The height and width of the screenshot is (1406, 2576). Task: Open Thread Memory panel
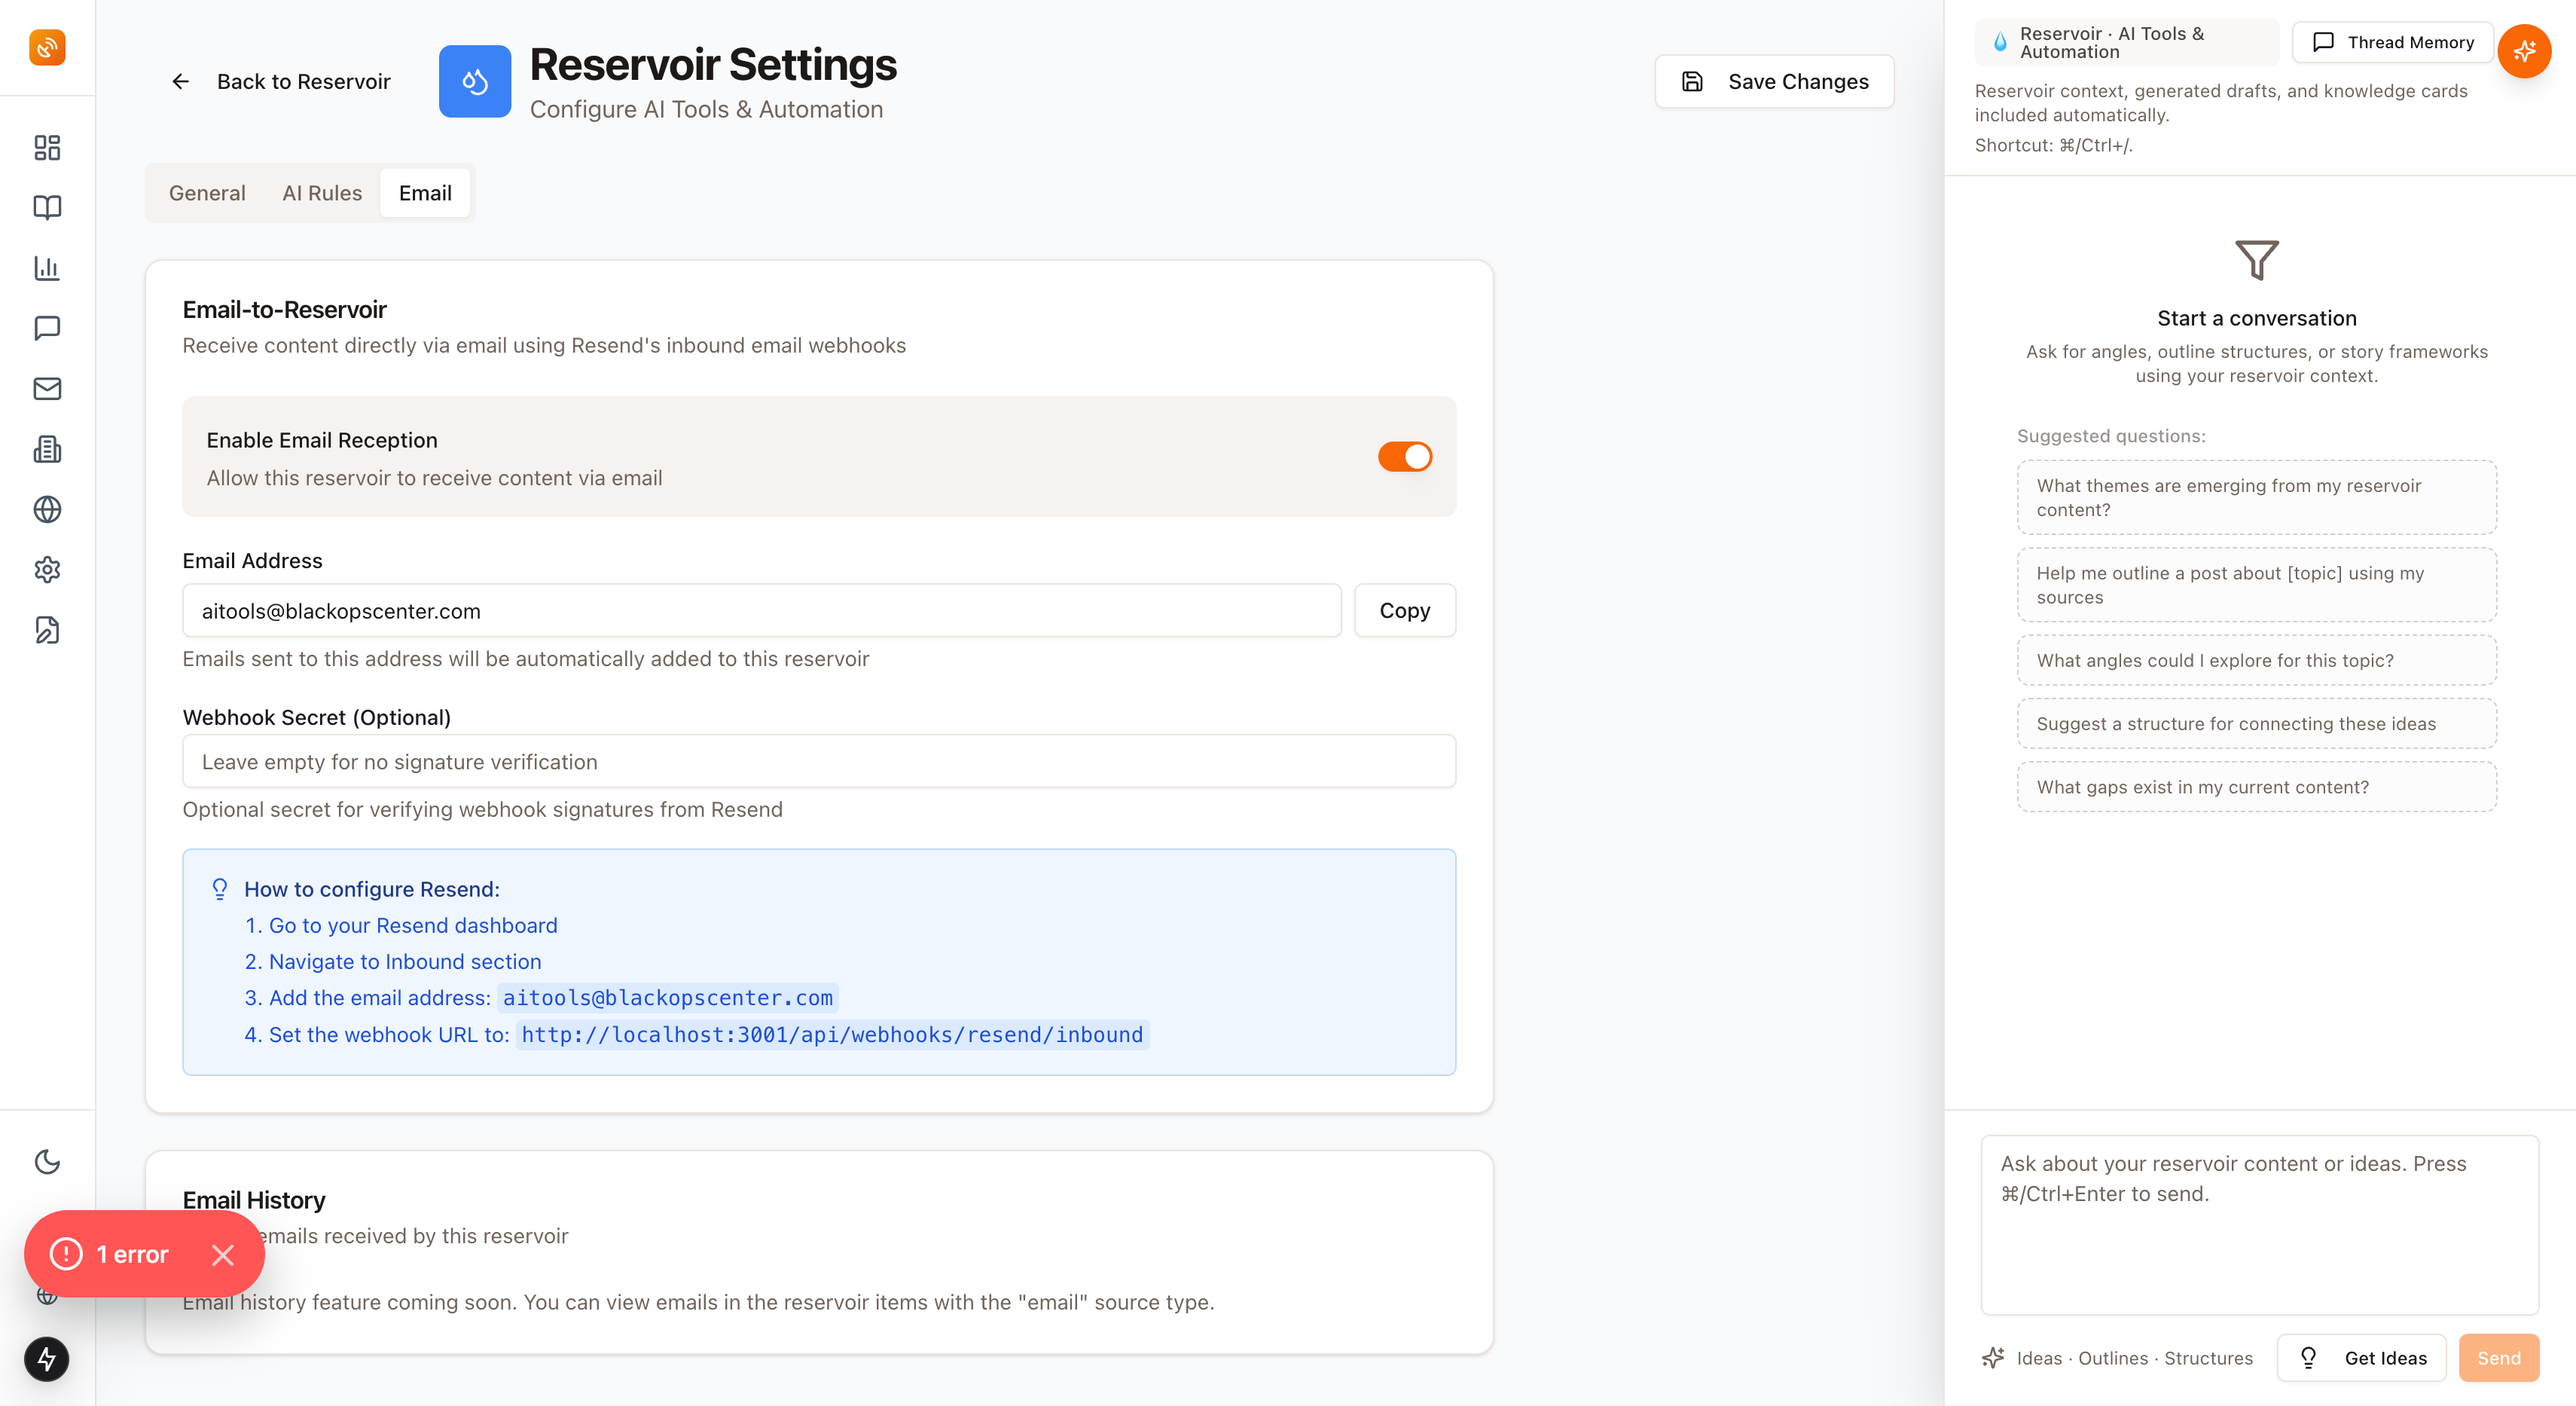(x=2392, y=42)
